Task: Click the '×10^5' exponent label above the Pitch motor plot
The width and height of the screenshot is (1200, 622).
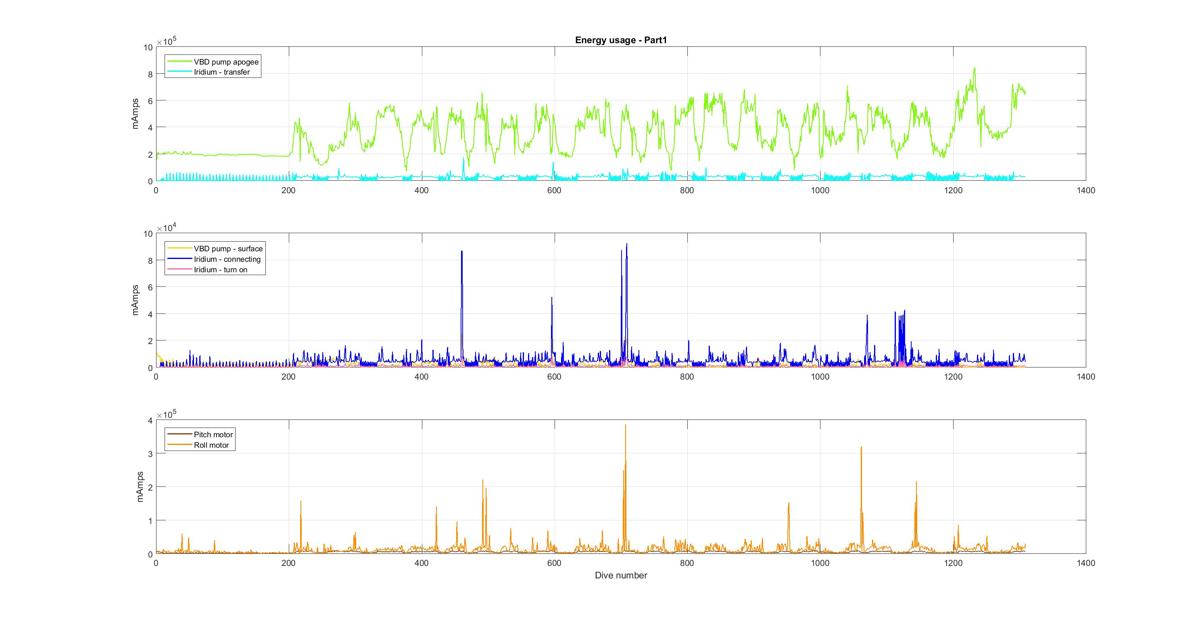Action: (167, 412)
